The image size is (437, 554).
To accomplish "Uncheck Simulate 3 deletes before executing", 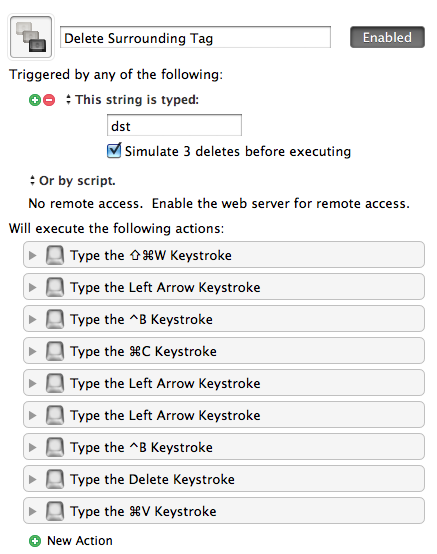I will pyautogui.click(x=114, y=151).
